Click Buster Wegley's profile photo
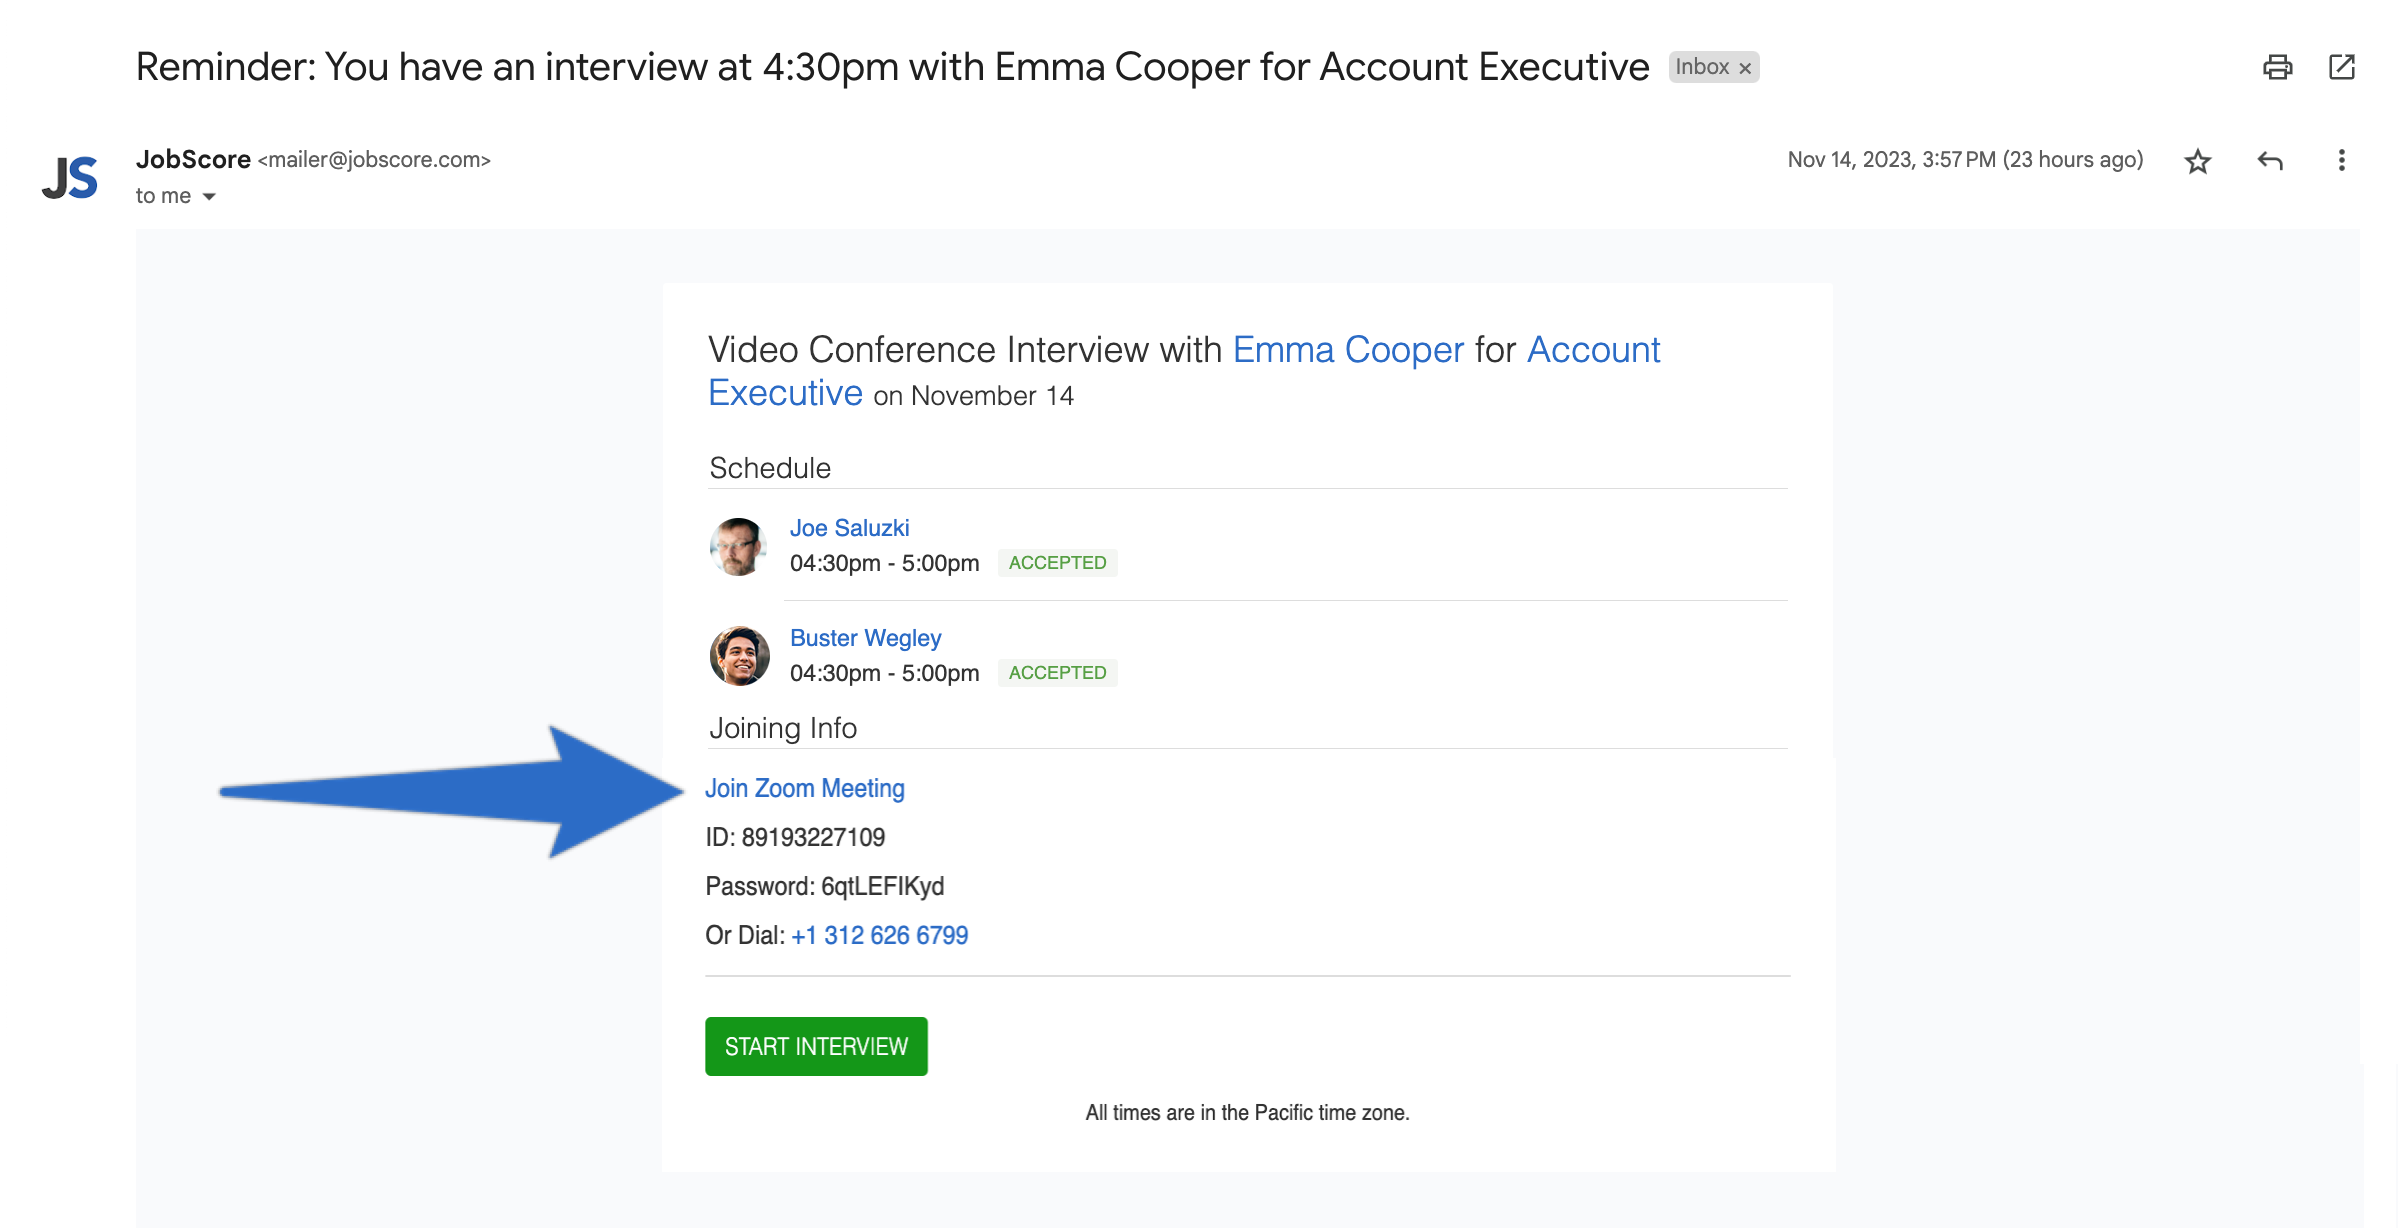This screenshot has height=1228, width=2402. click(x=739, y=656)
